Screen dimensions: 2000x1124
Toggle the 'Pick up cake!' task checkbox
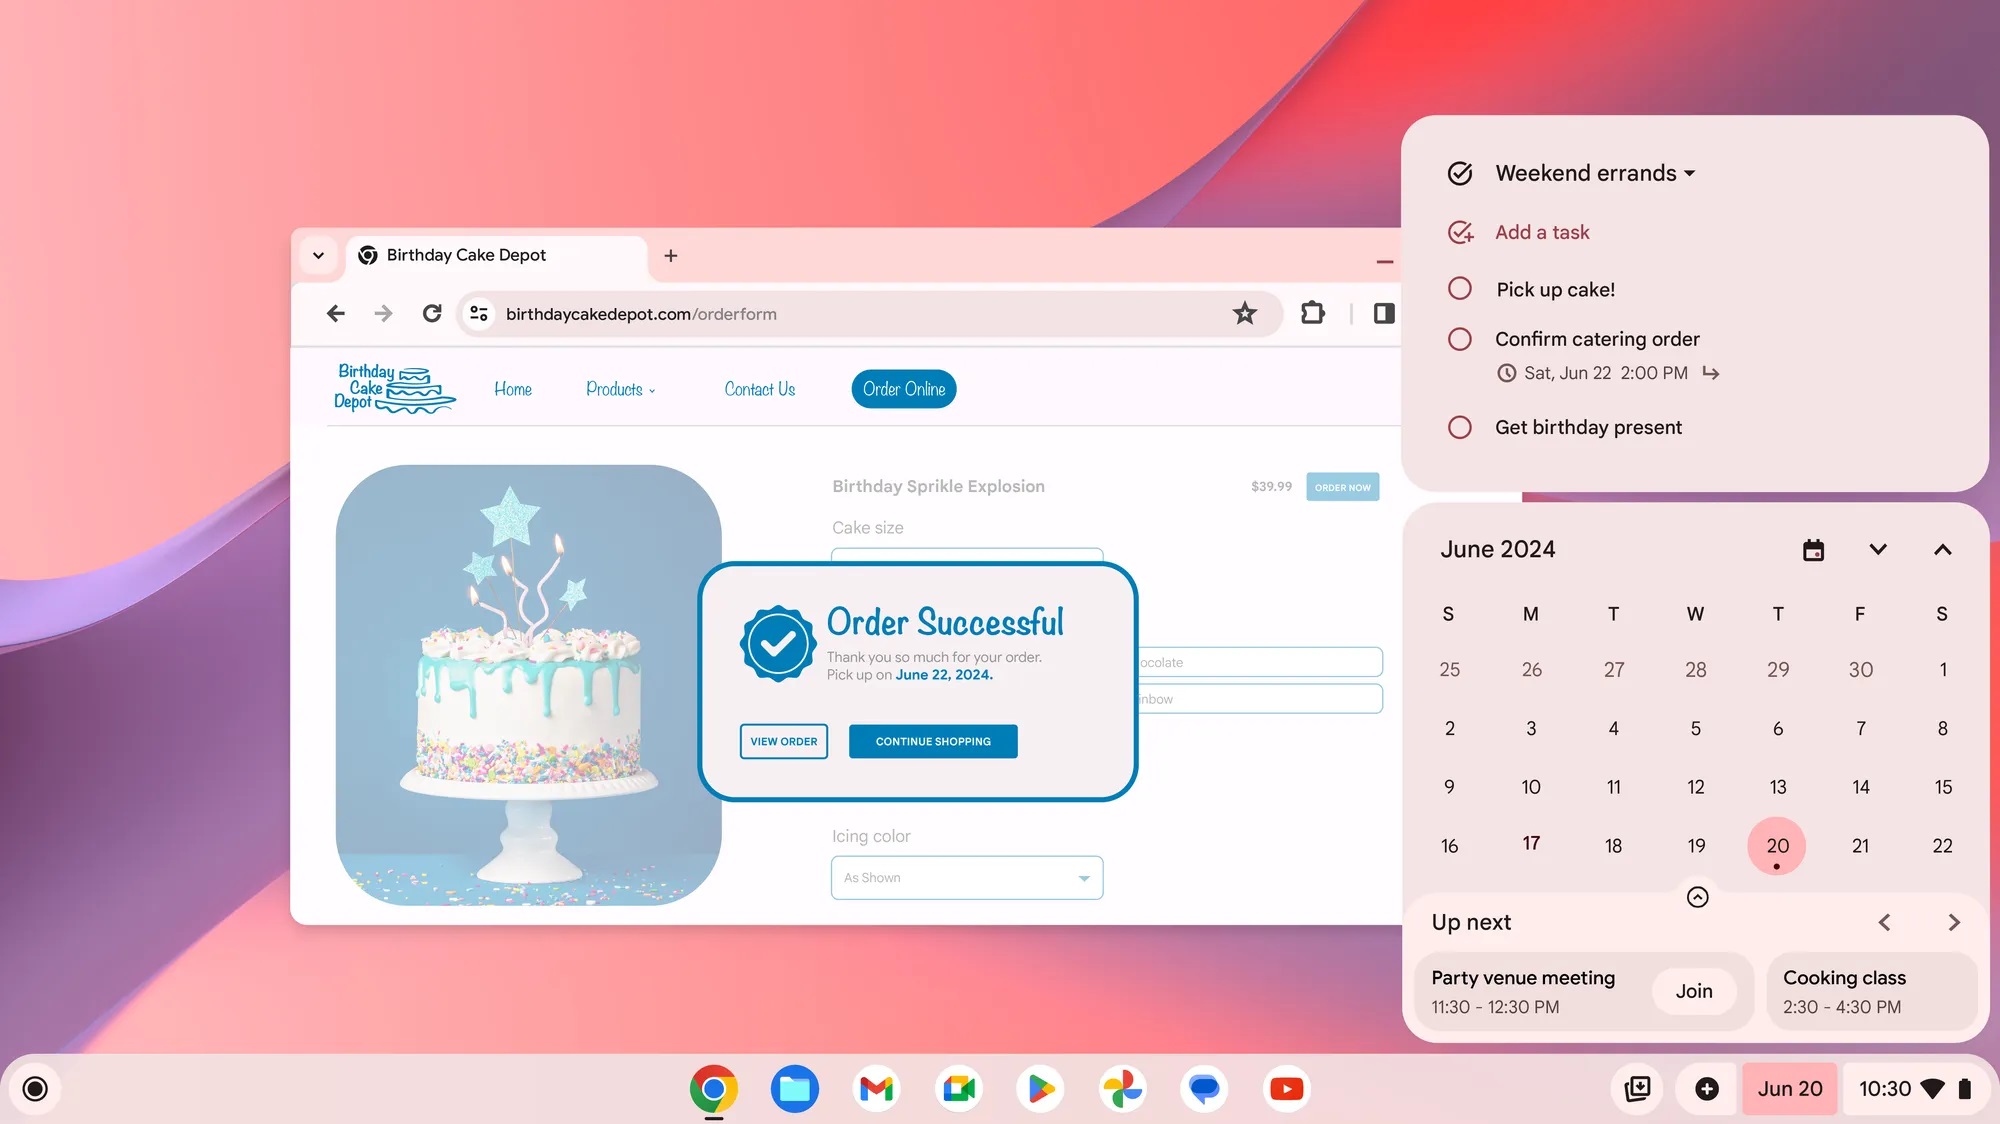tap(1460, 289)
